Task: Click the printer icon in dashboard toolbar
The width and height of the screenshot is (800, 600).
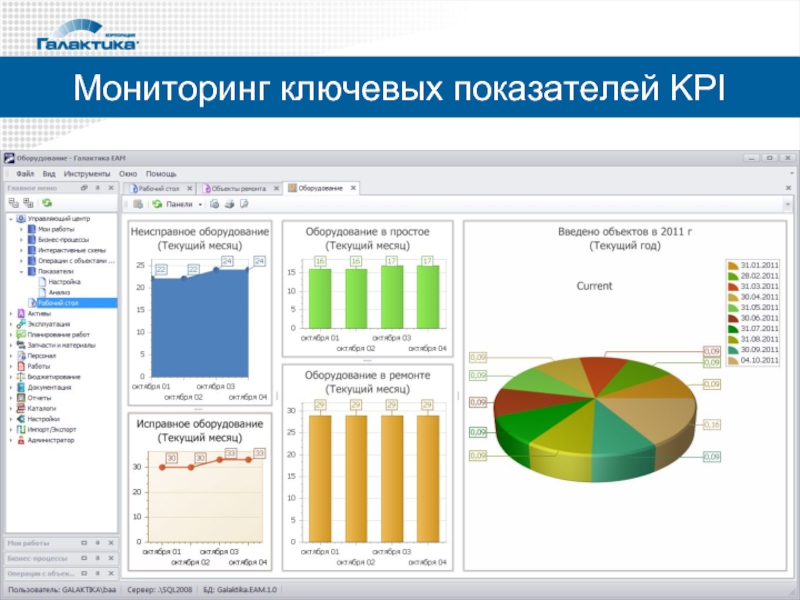Action: coord(230,204)
